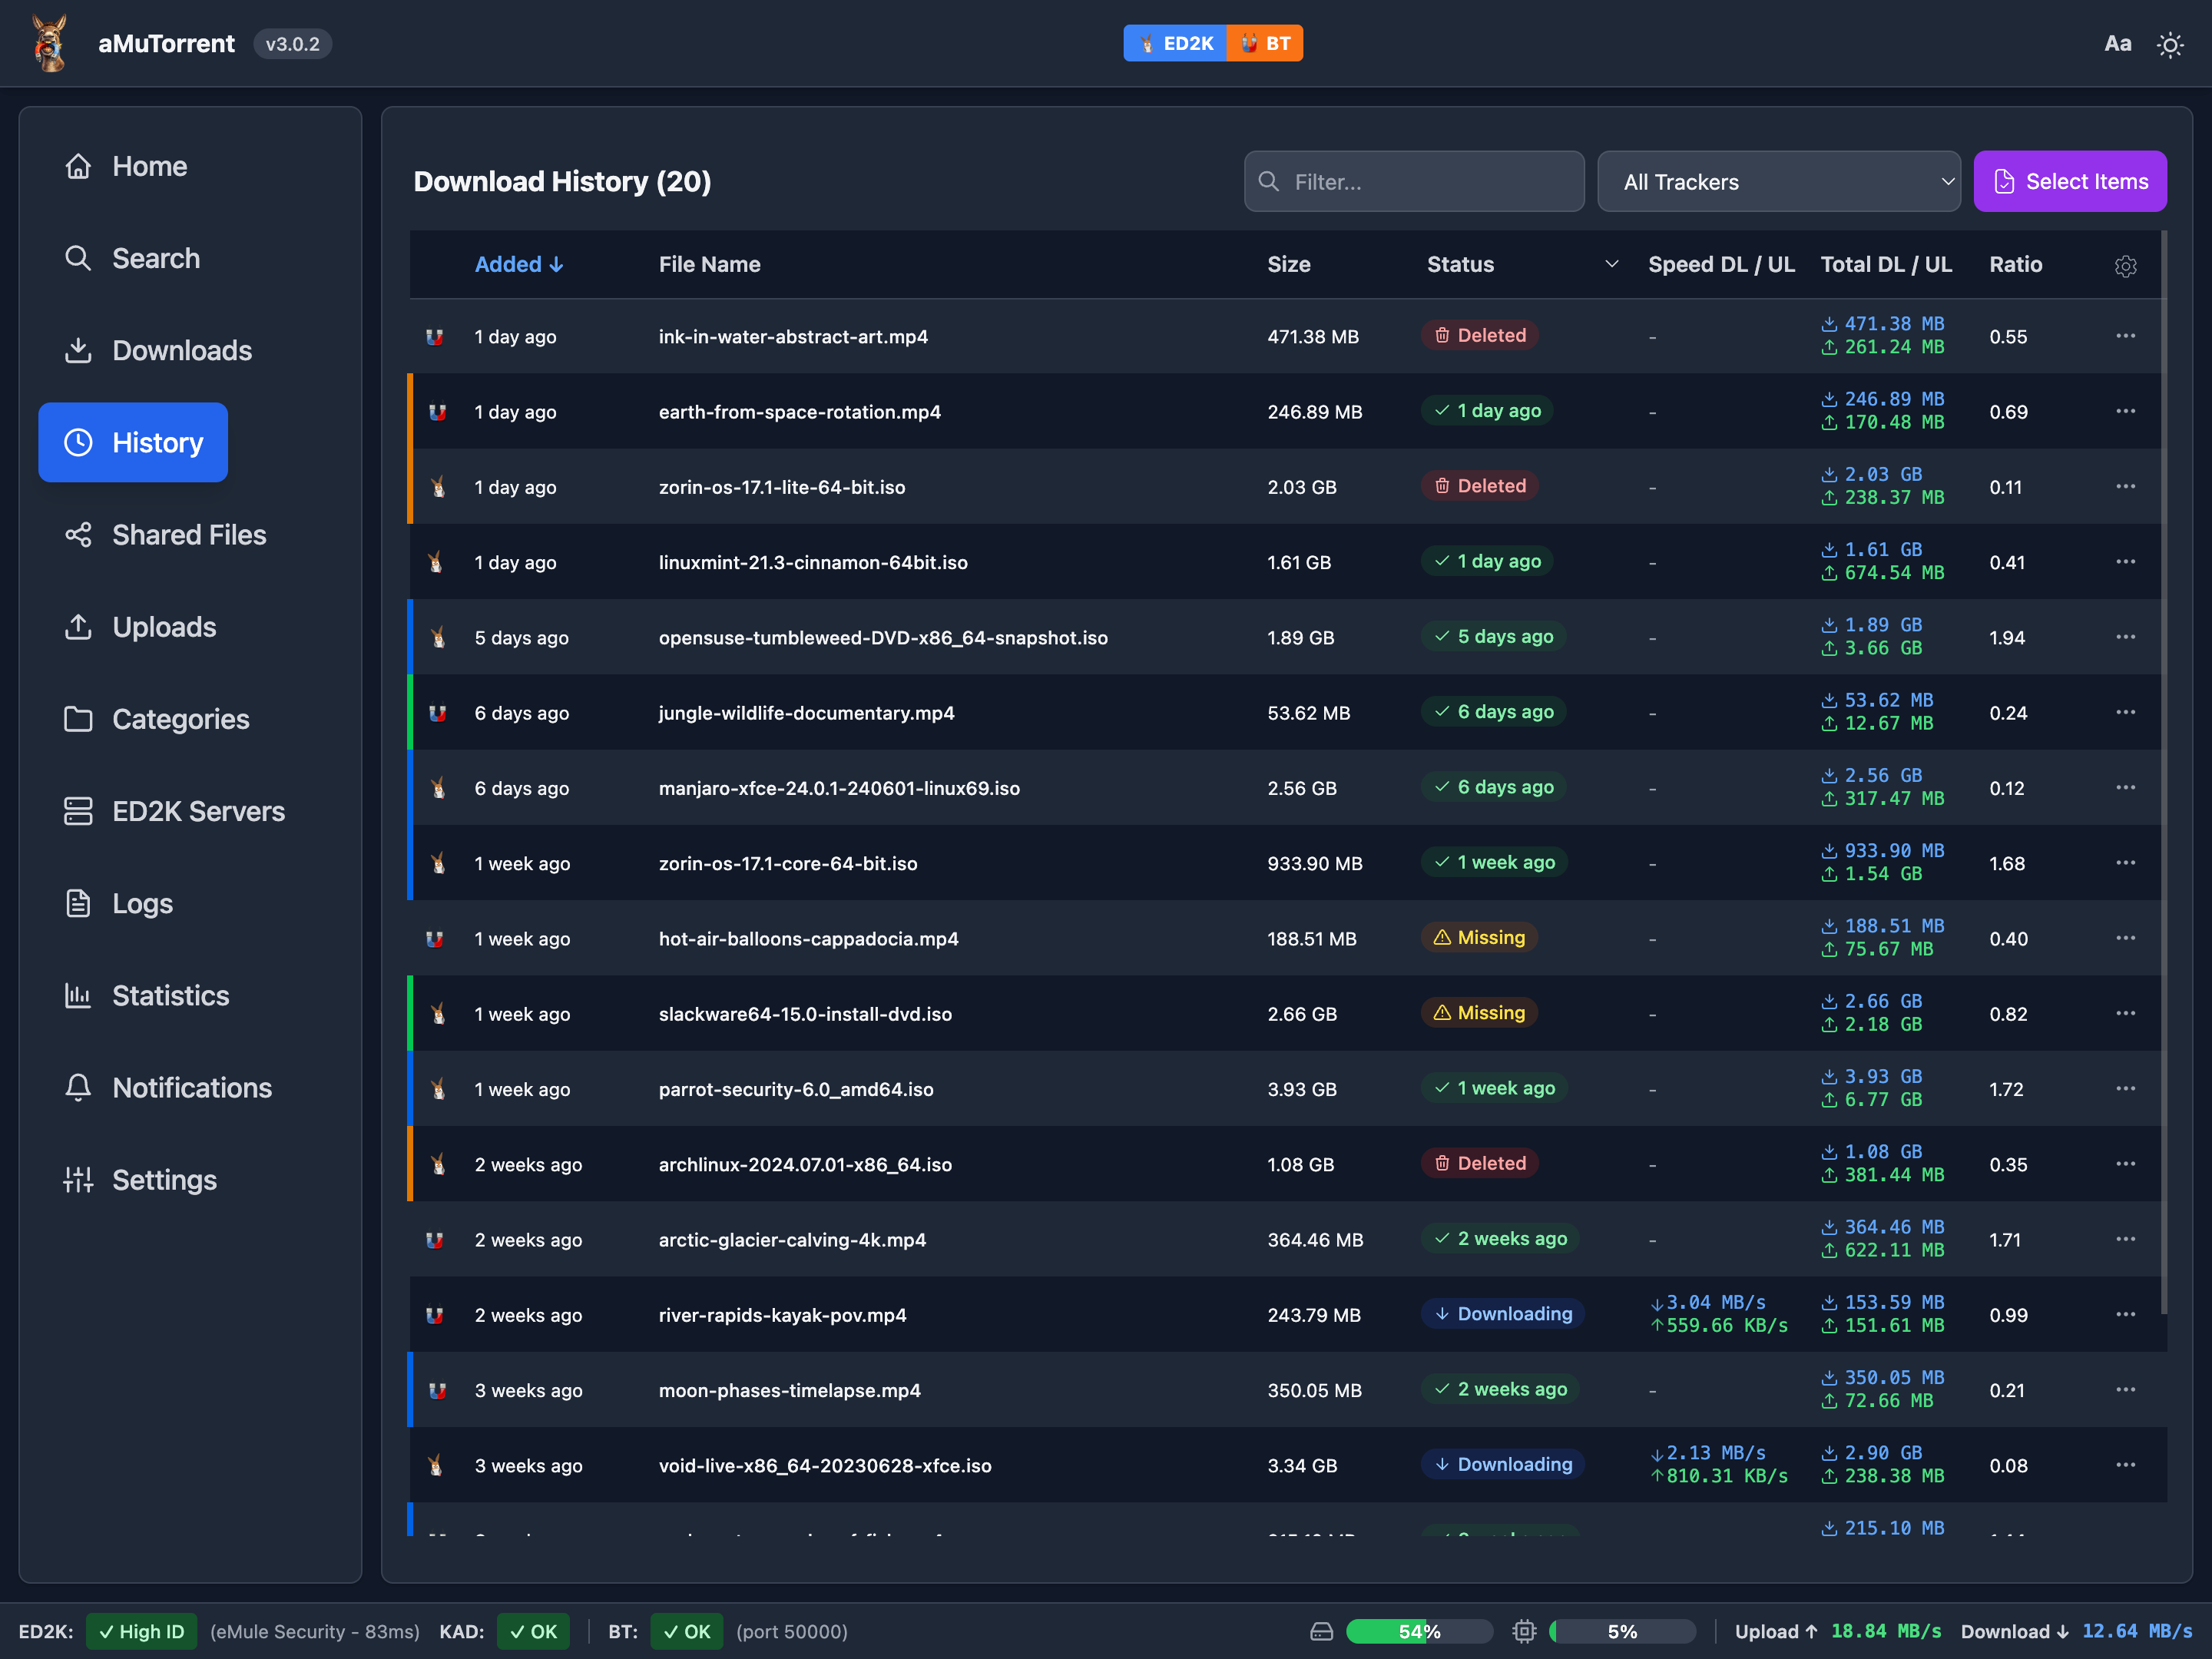Toggle light/dark theme sun icon

pos(2169,45)
